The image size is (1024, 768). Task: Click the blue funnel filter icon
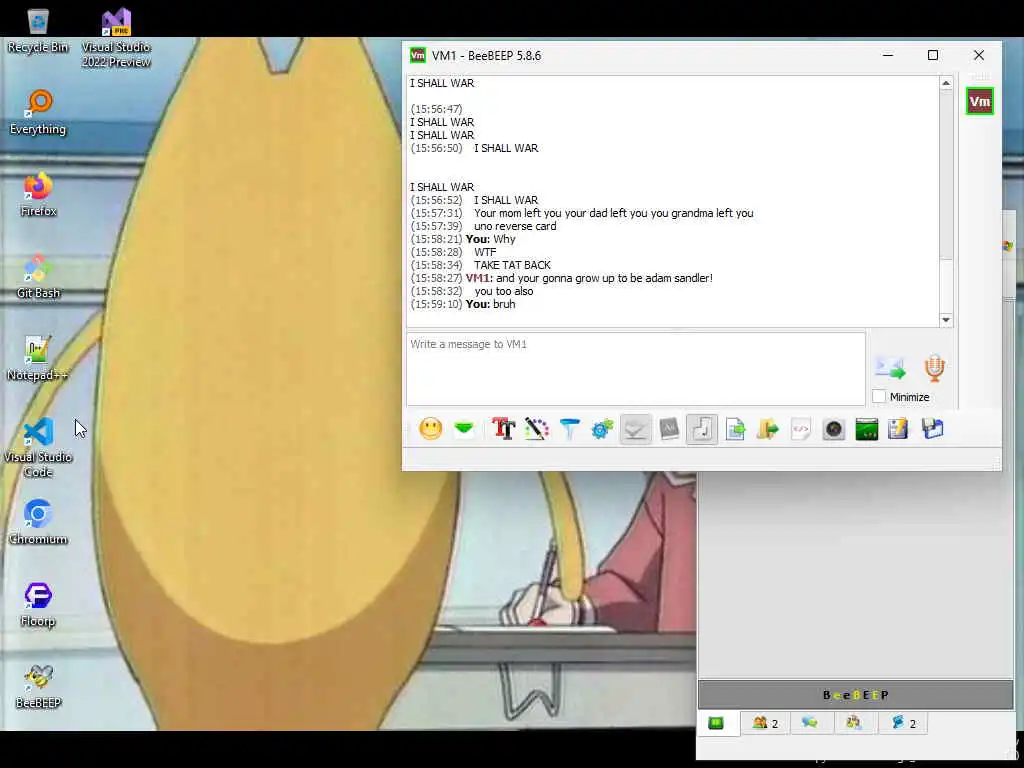click(569, 429)
